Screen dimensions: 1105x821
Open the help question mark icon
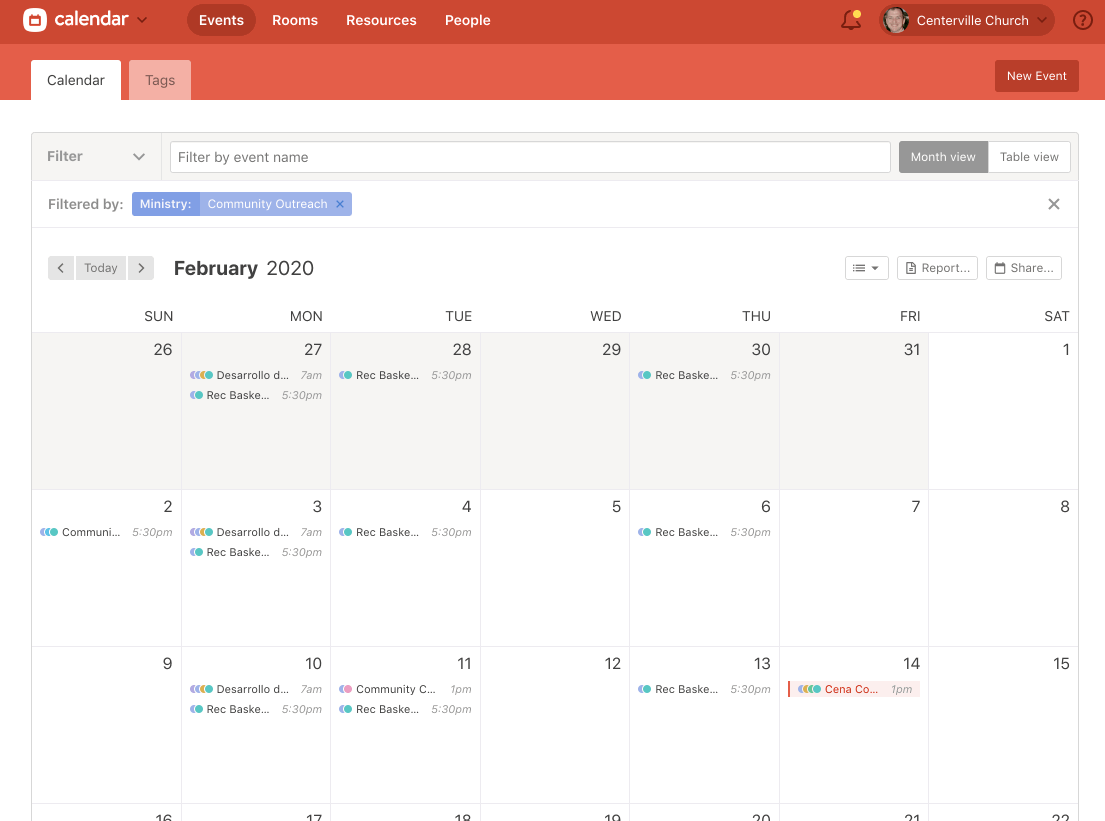[1082, 20]
